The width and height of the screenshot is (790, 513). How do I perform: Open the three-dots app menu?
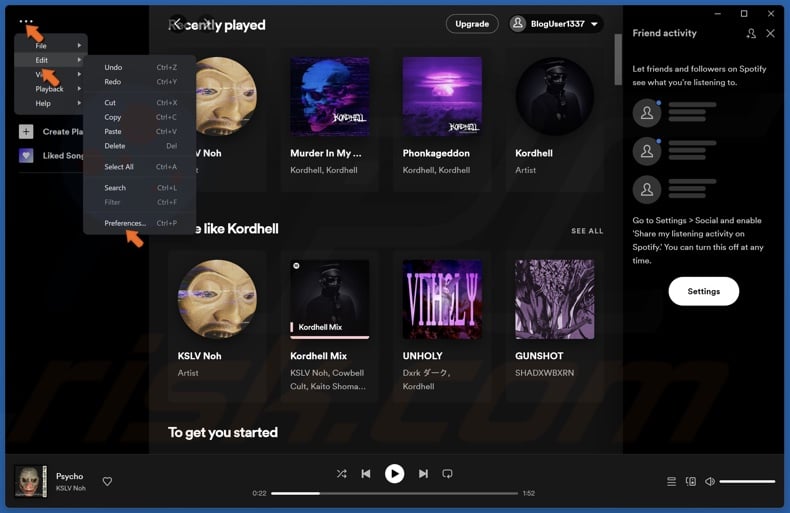click(26, 21)
